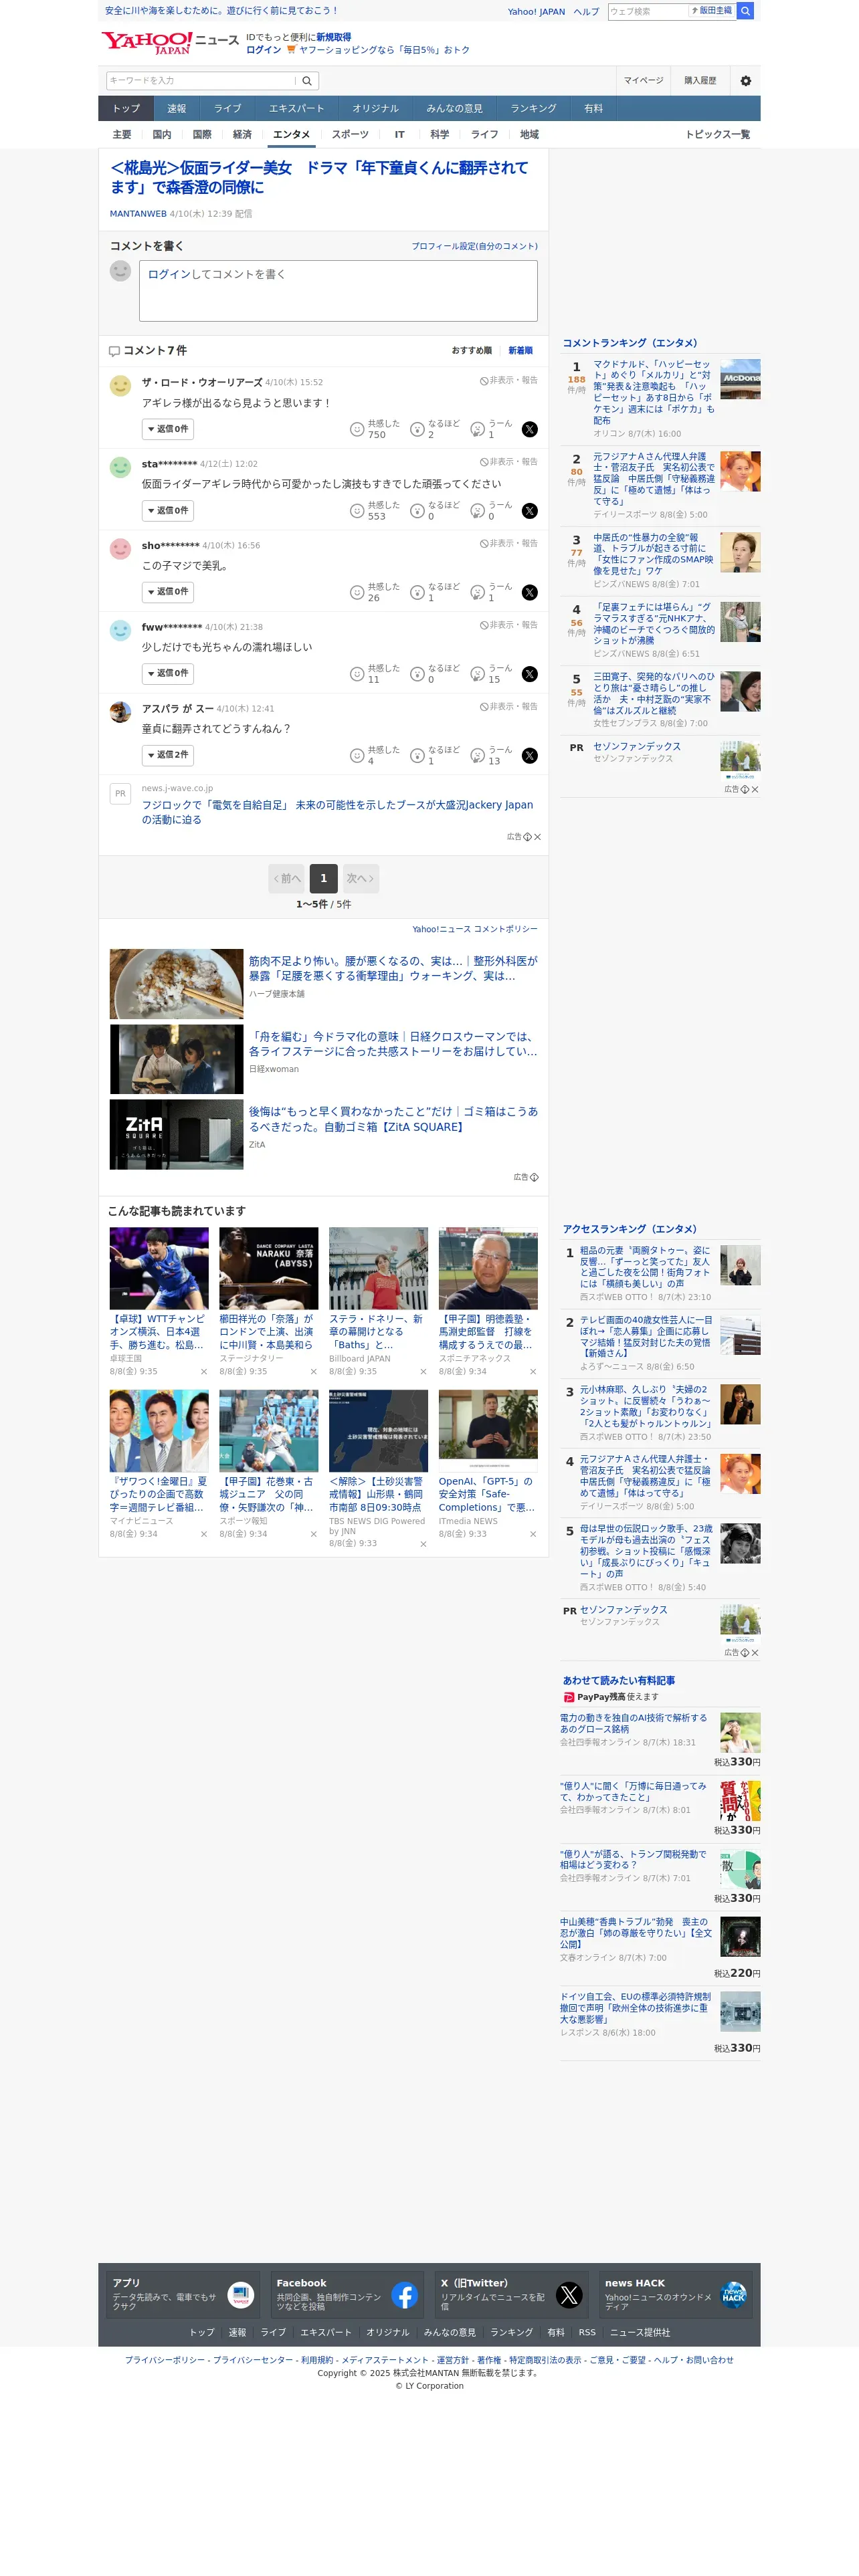Toggle なるほど on ザ・ロード・ウオーリアーズ's comment
The width and height of the screenshot is (859, 2576).
pyautogui.click(x=436, y=429)
